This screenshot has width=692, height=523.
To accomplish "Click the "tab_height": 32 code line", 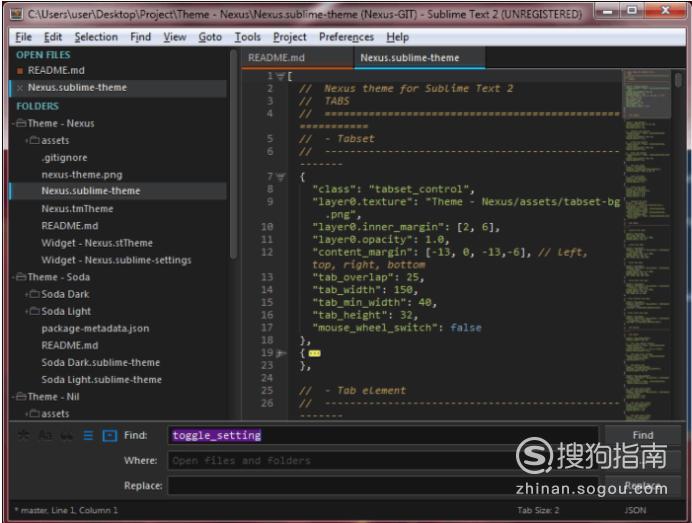I will coord(365,315).
